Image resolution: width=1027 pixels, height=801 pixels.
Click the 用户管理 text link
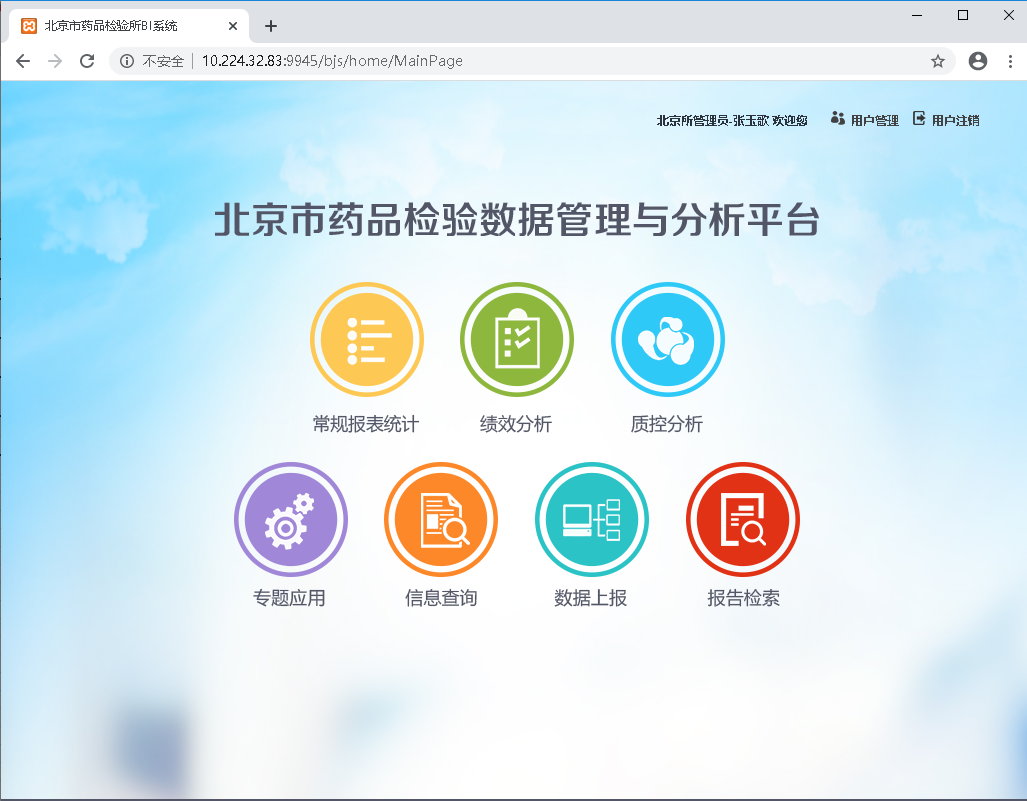(875, 120)
